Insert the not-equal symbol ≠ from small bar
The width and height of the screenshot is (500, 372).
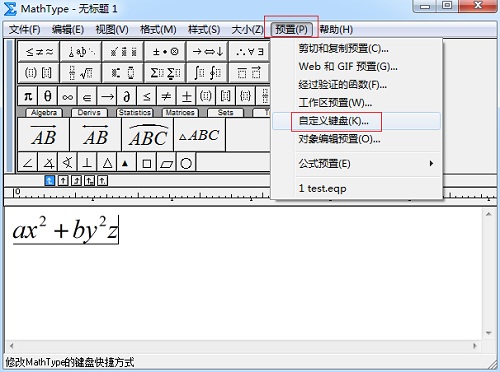(166, 96)
